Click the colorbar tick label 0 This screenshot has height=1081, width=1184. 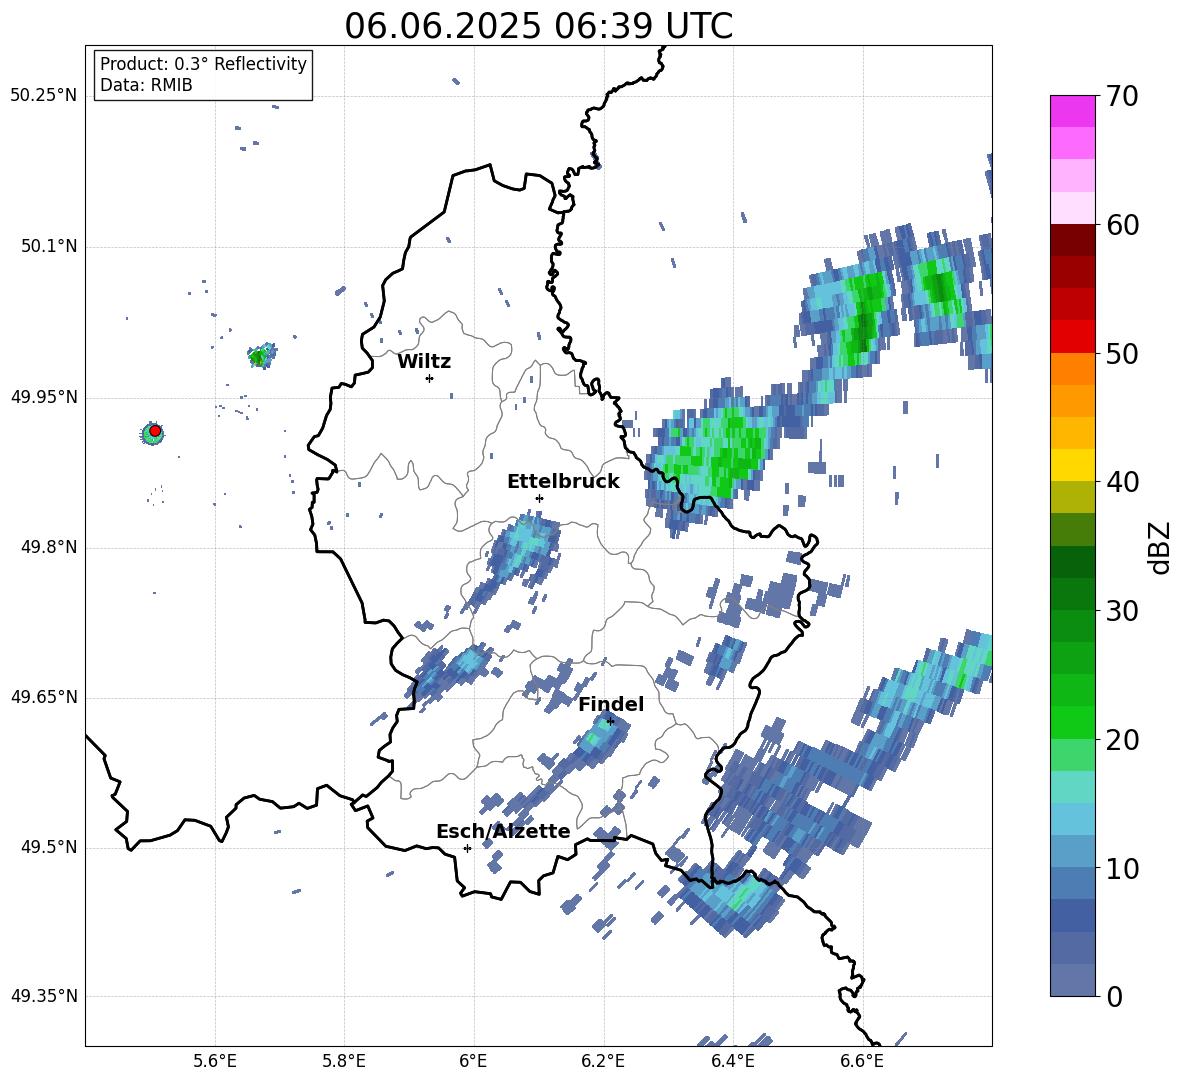click(1114, 996)
